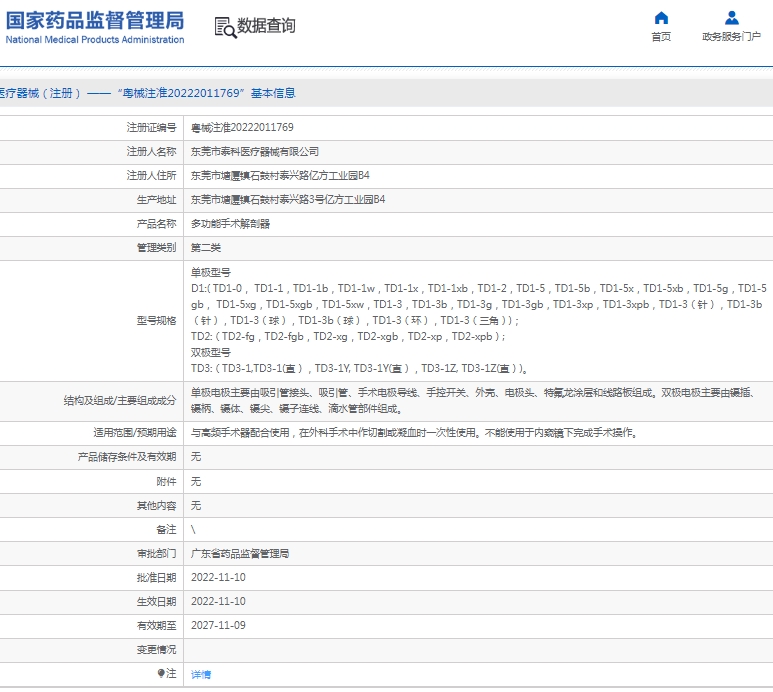773x692 pixels.
Task: Click the 产品储存条件及有效期 row label
Action: pos(127,457)
